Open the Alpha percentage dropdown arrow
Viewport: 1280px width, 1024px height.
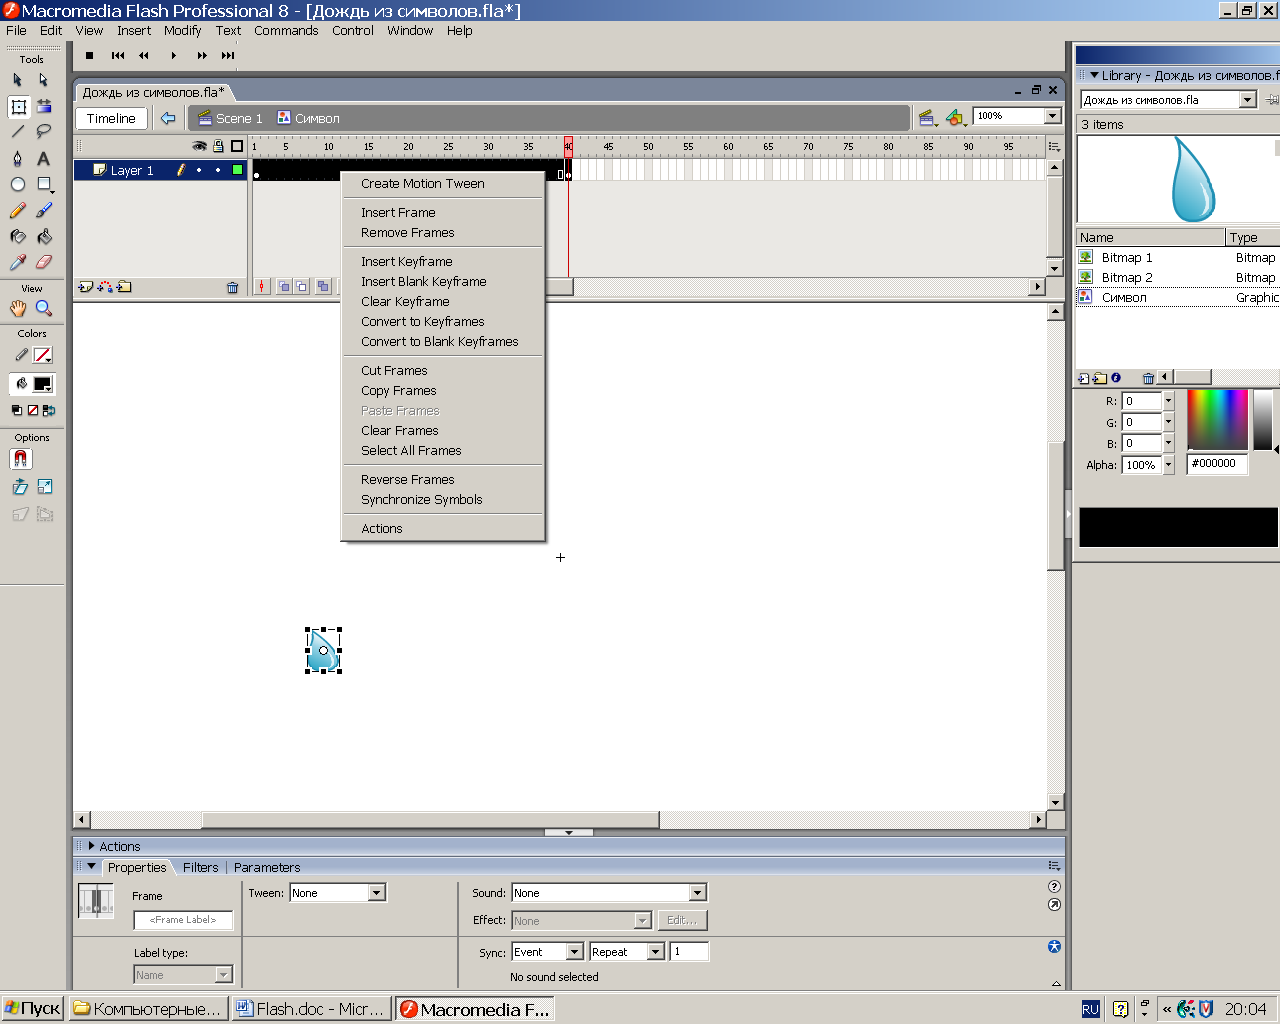point(1168,465)
